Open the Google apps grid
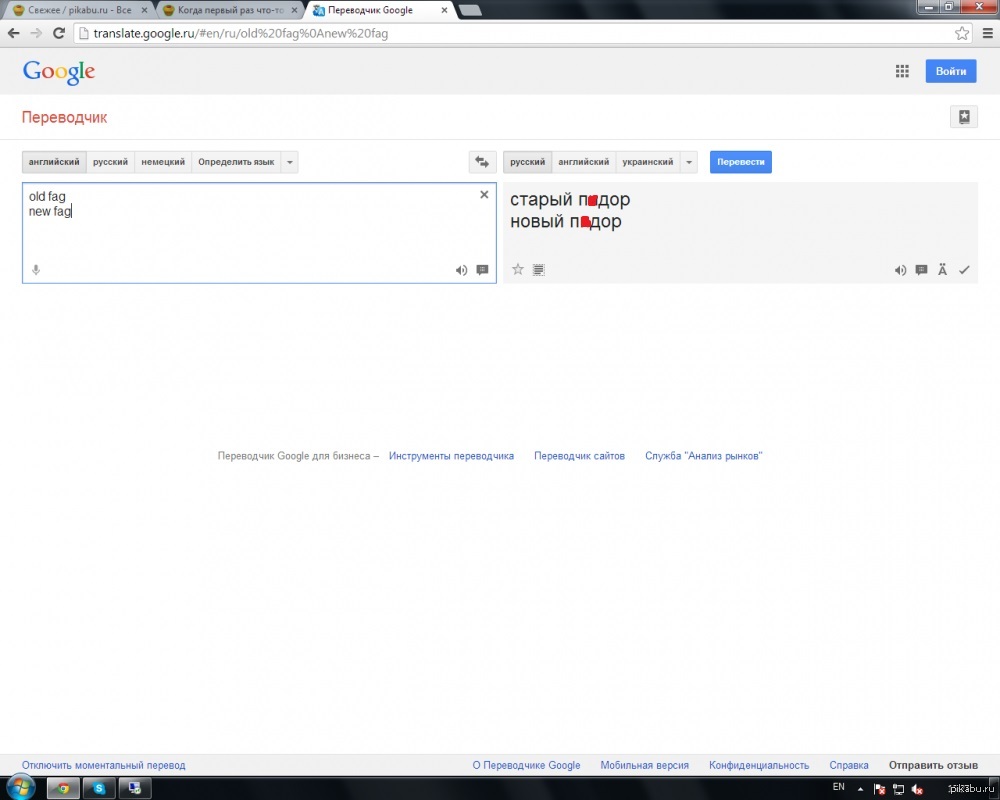1000x800 pixels. tap(902, 71)
